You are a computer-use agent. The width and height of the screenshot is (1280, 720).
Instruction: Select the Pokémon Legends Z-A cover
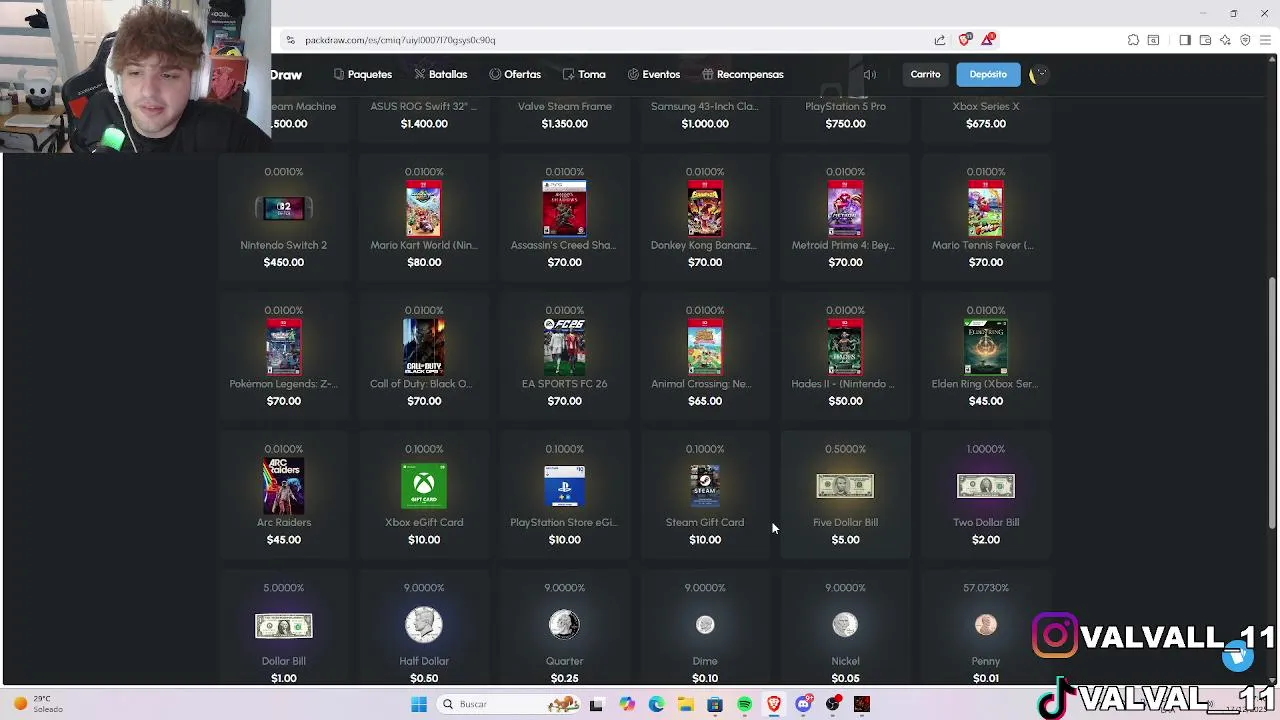pyautogui.click(x=284, y=347)
